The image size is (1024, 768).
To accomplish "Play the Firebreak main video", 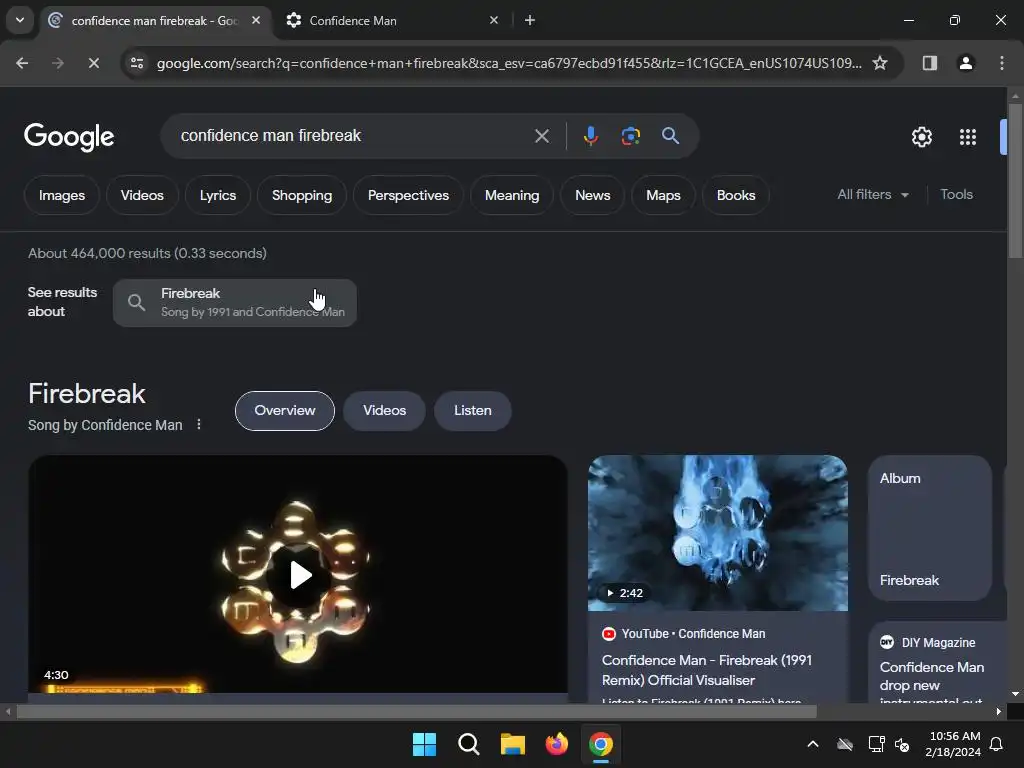I will click(x=298, y=575).
